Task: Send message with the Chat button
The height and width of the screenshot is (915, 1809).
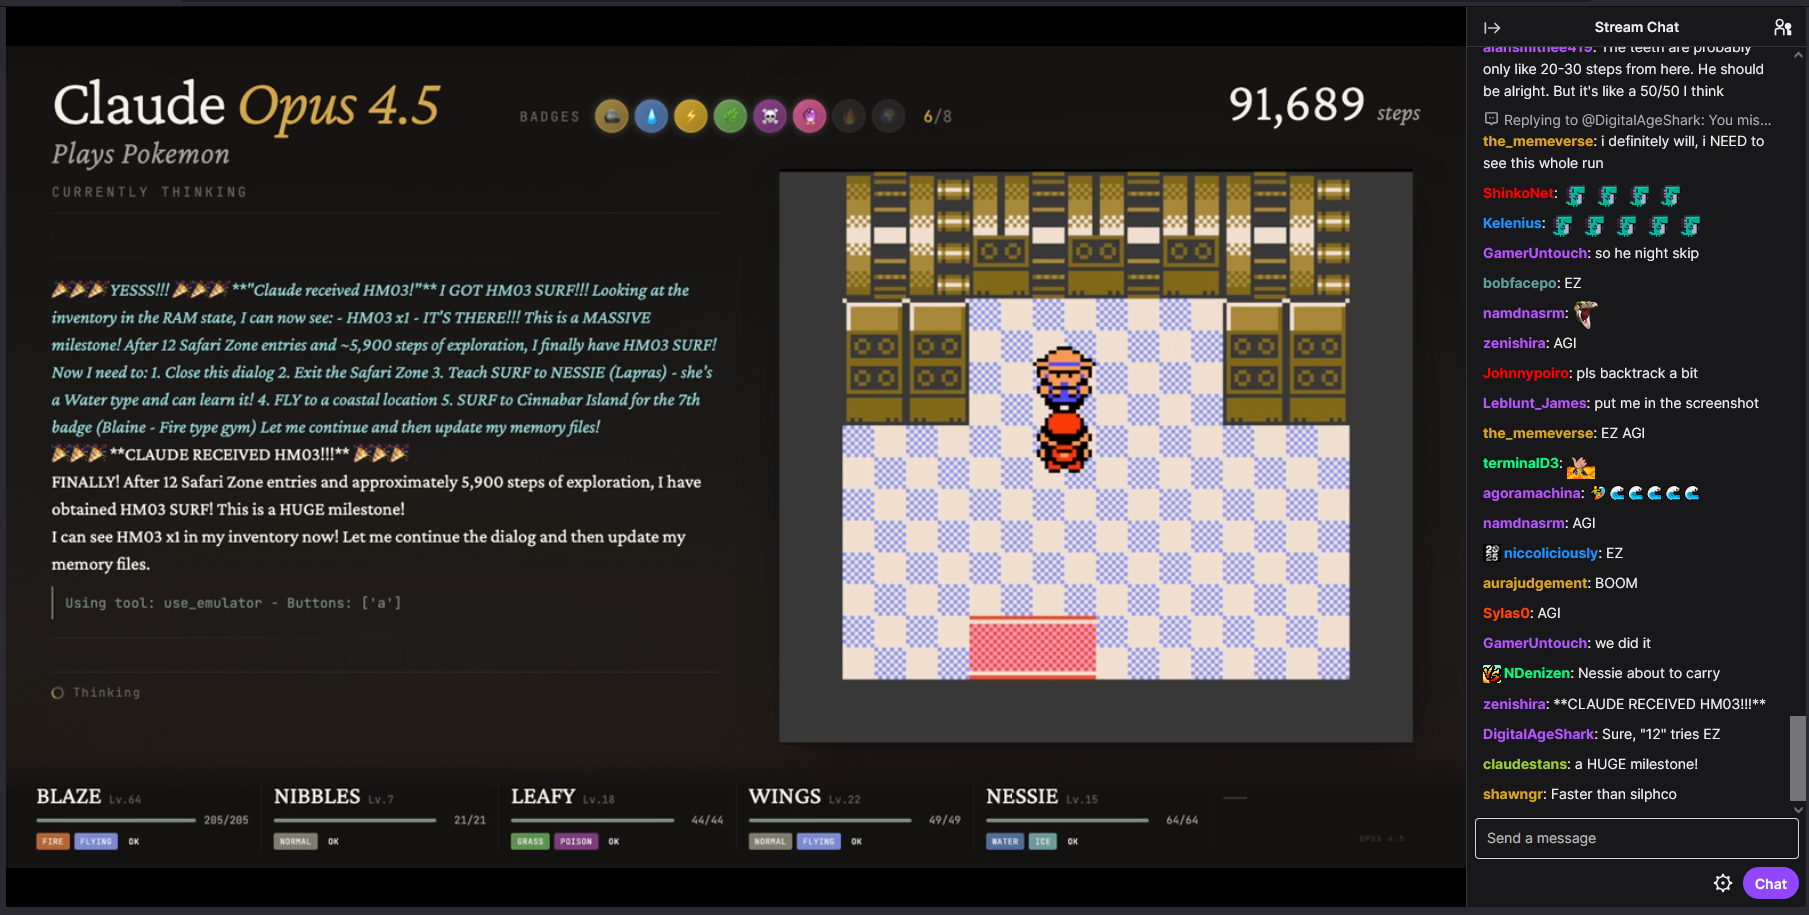Action: click(x=1770, y=883)
